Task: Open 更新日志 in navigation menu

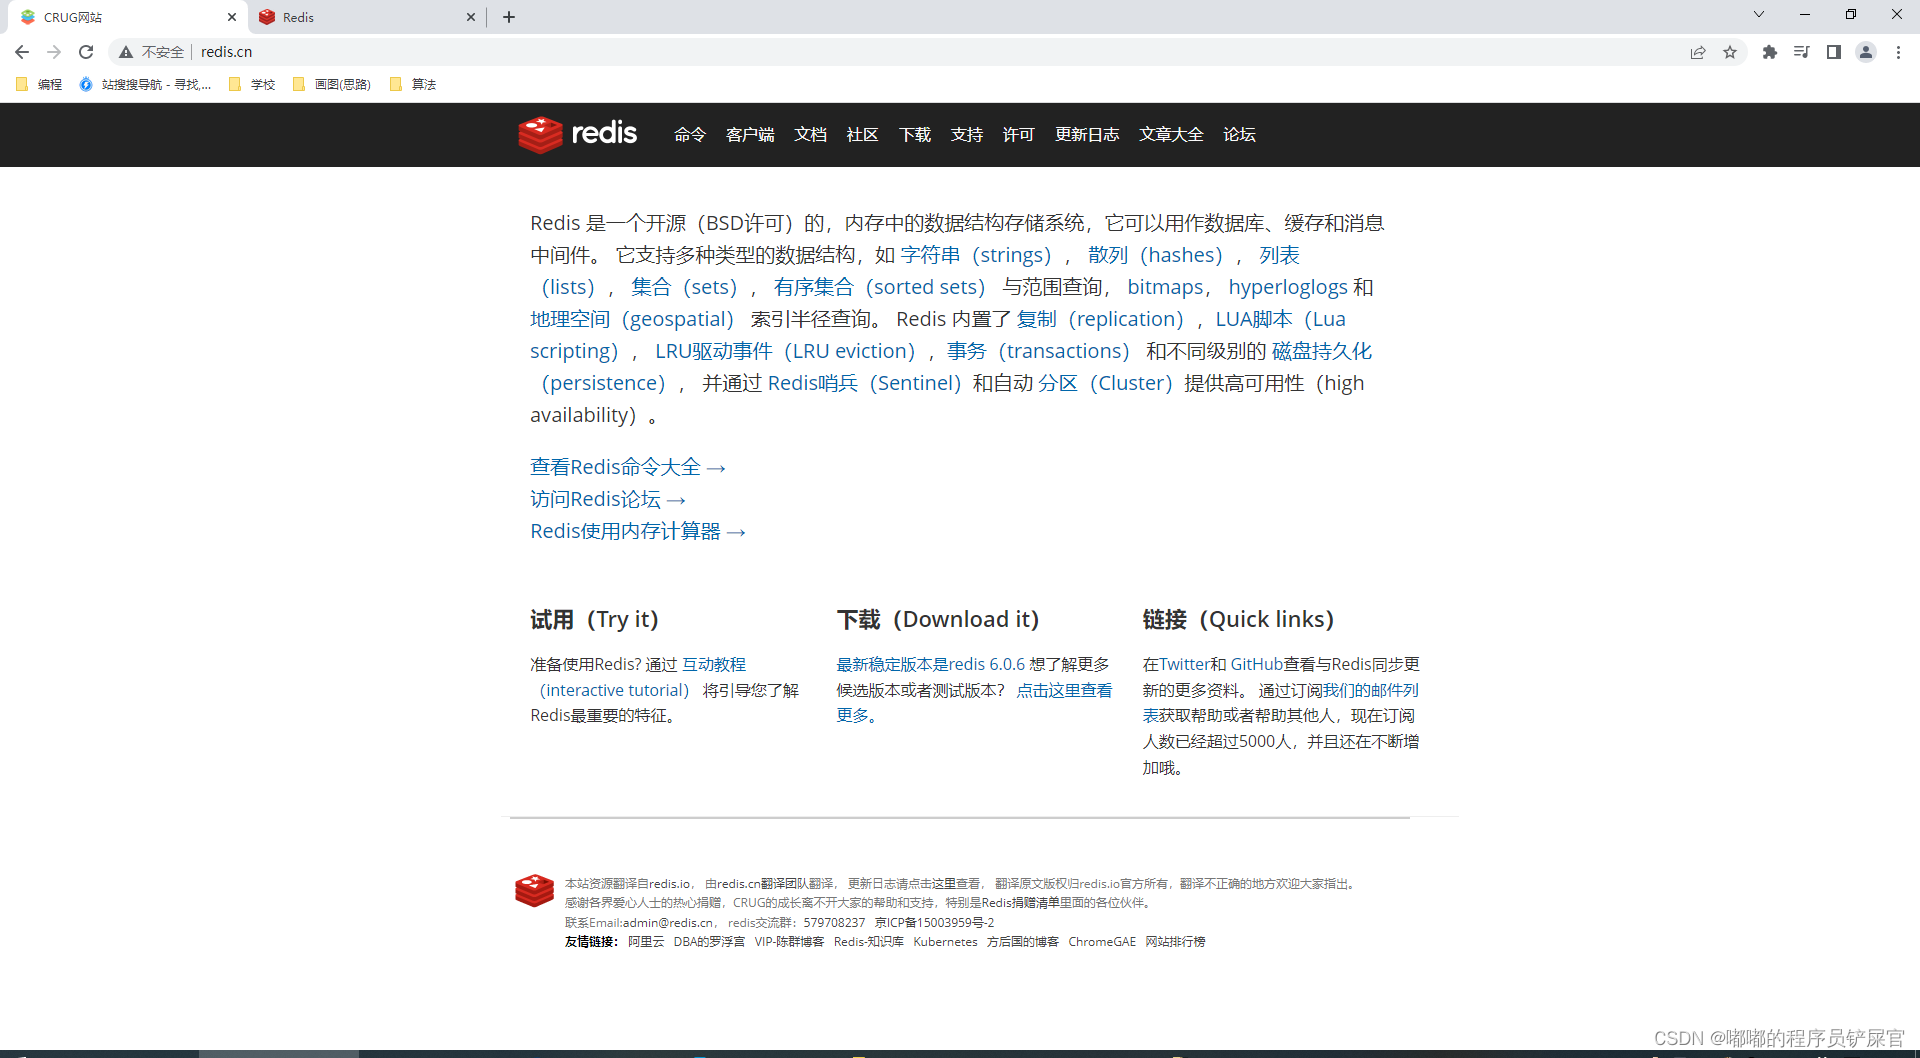Action: coord(1087,135)
